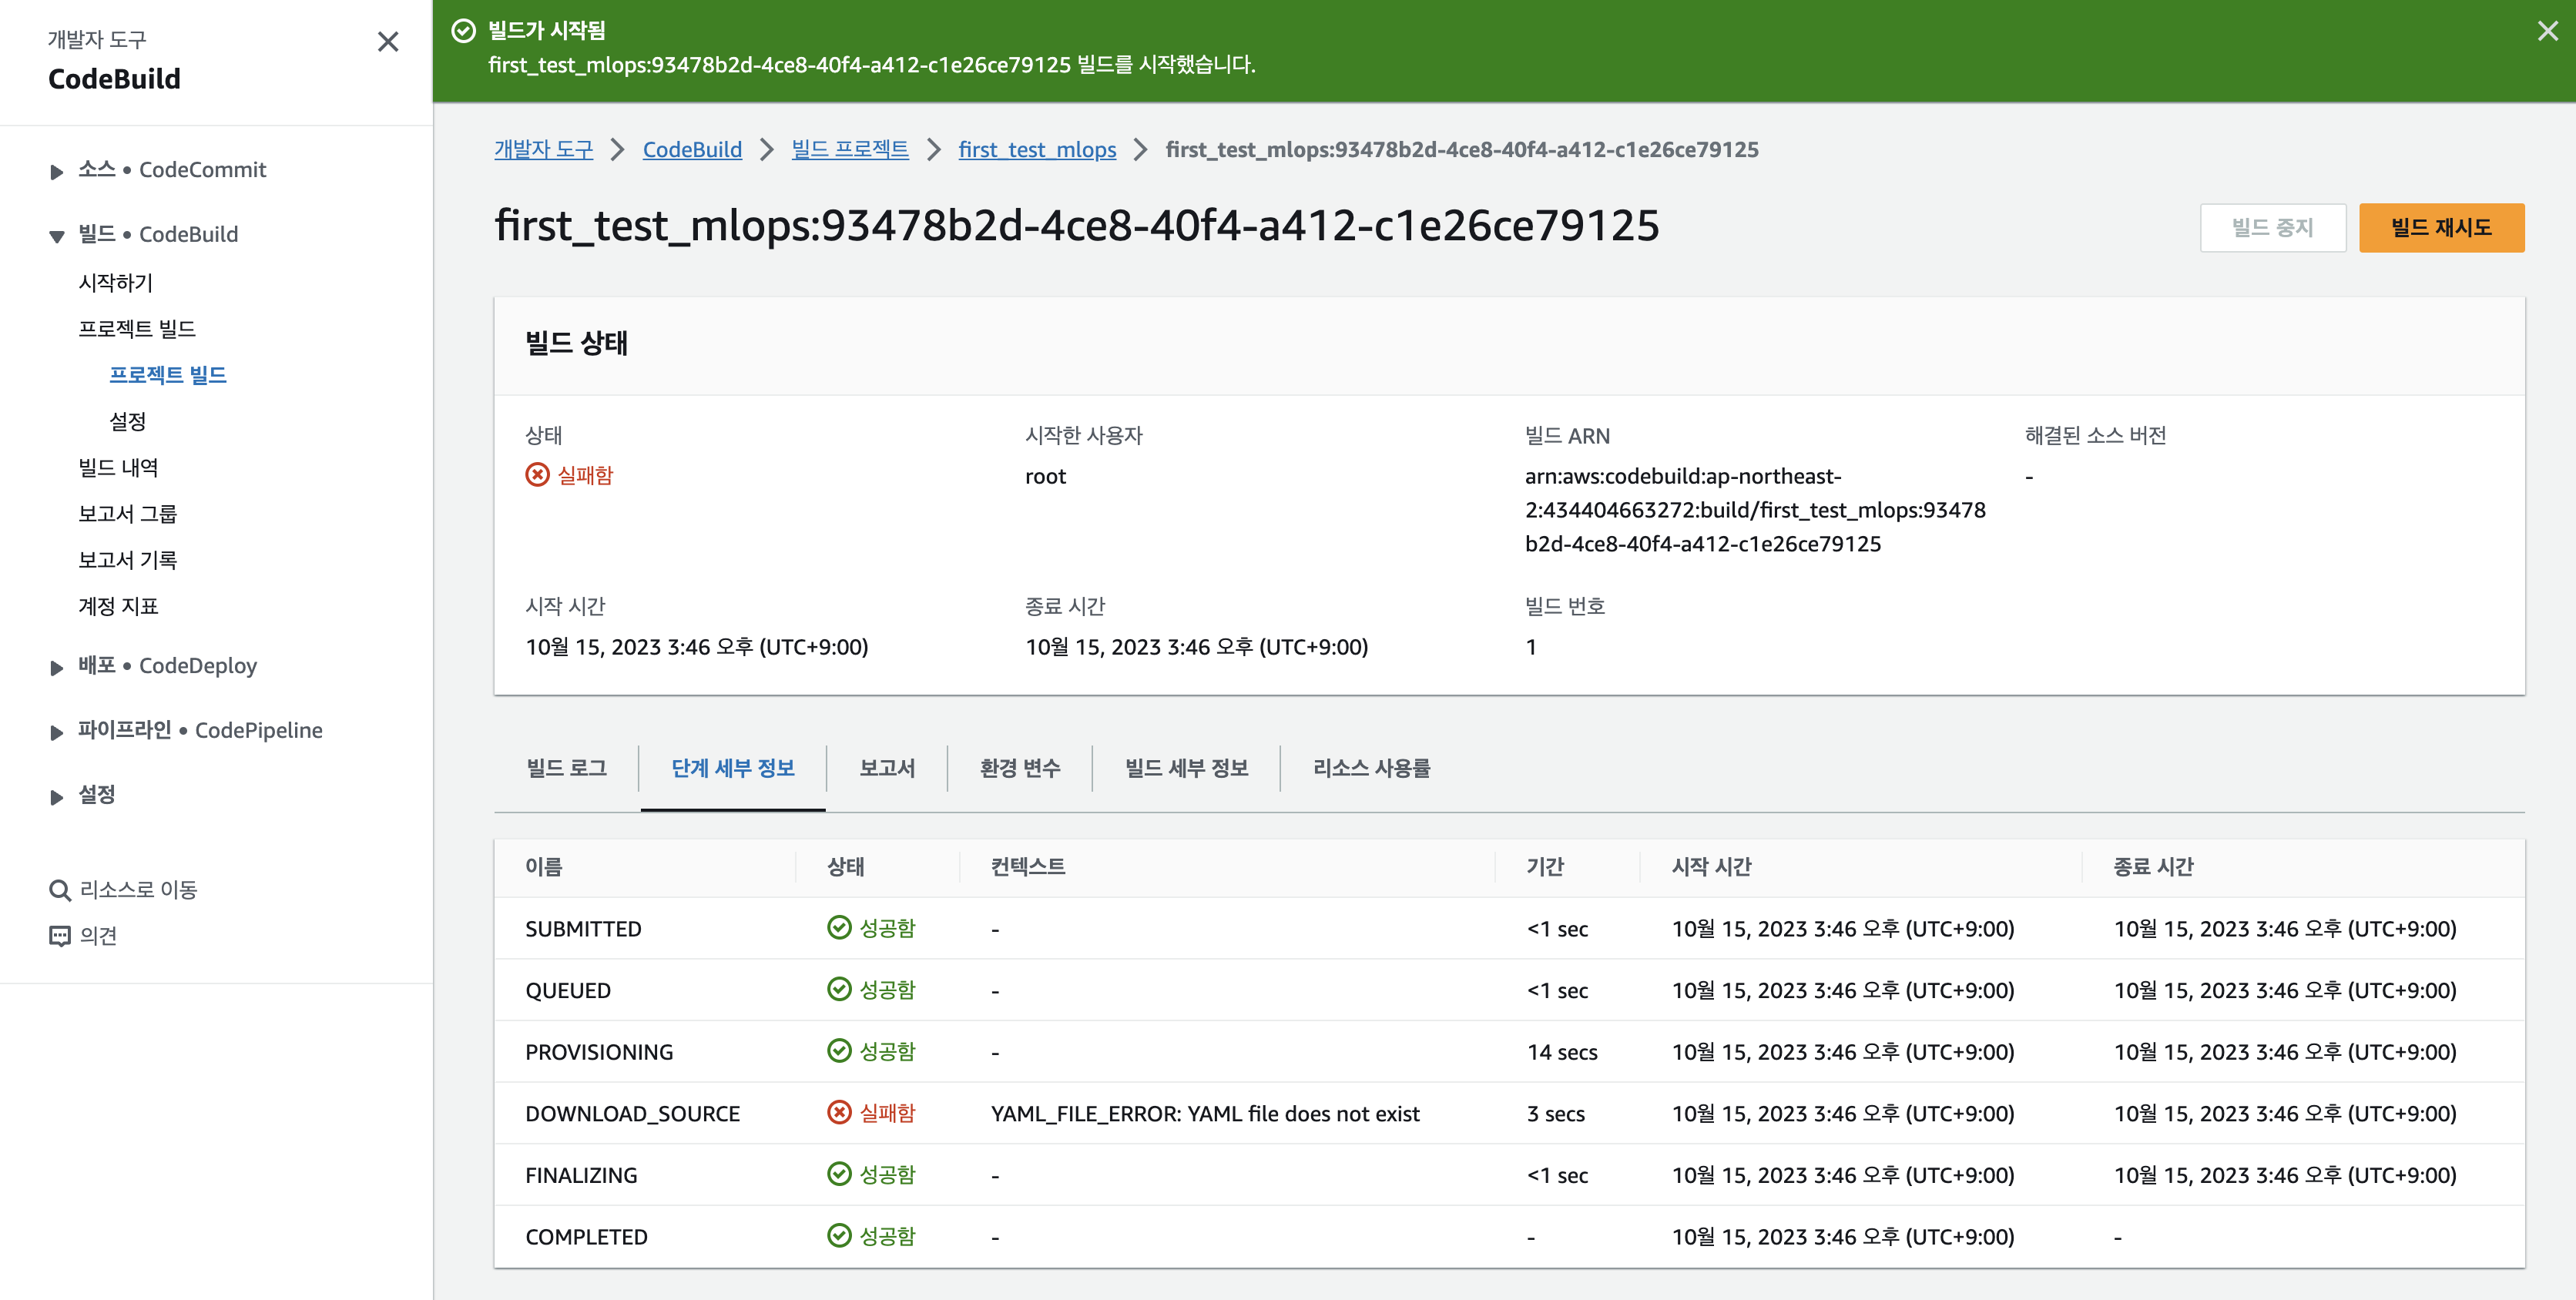Click the search icon for 리소스로 이동

tap(60, 890)
